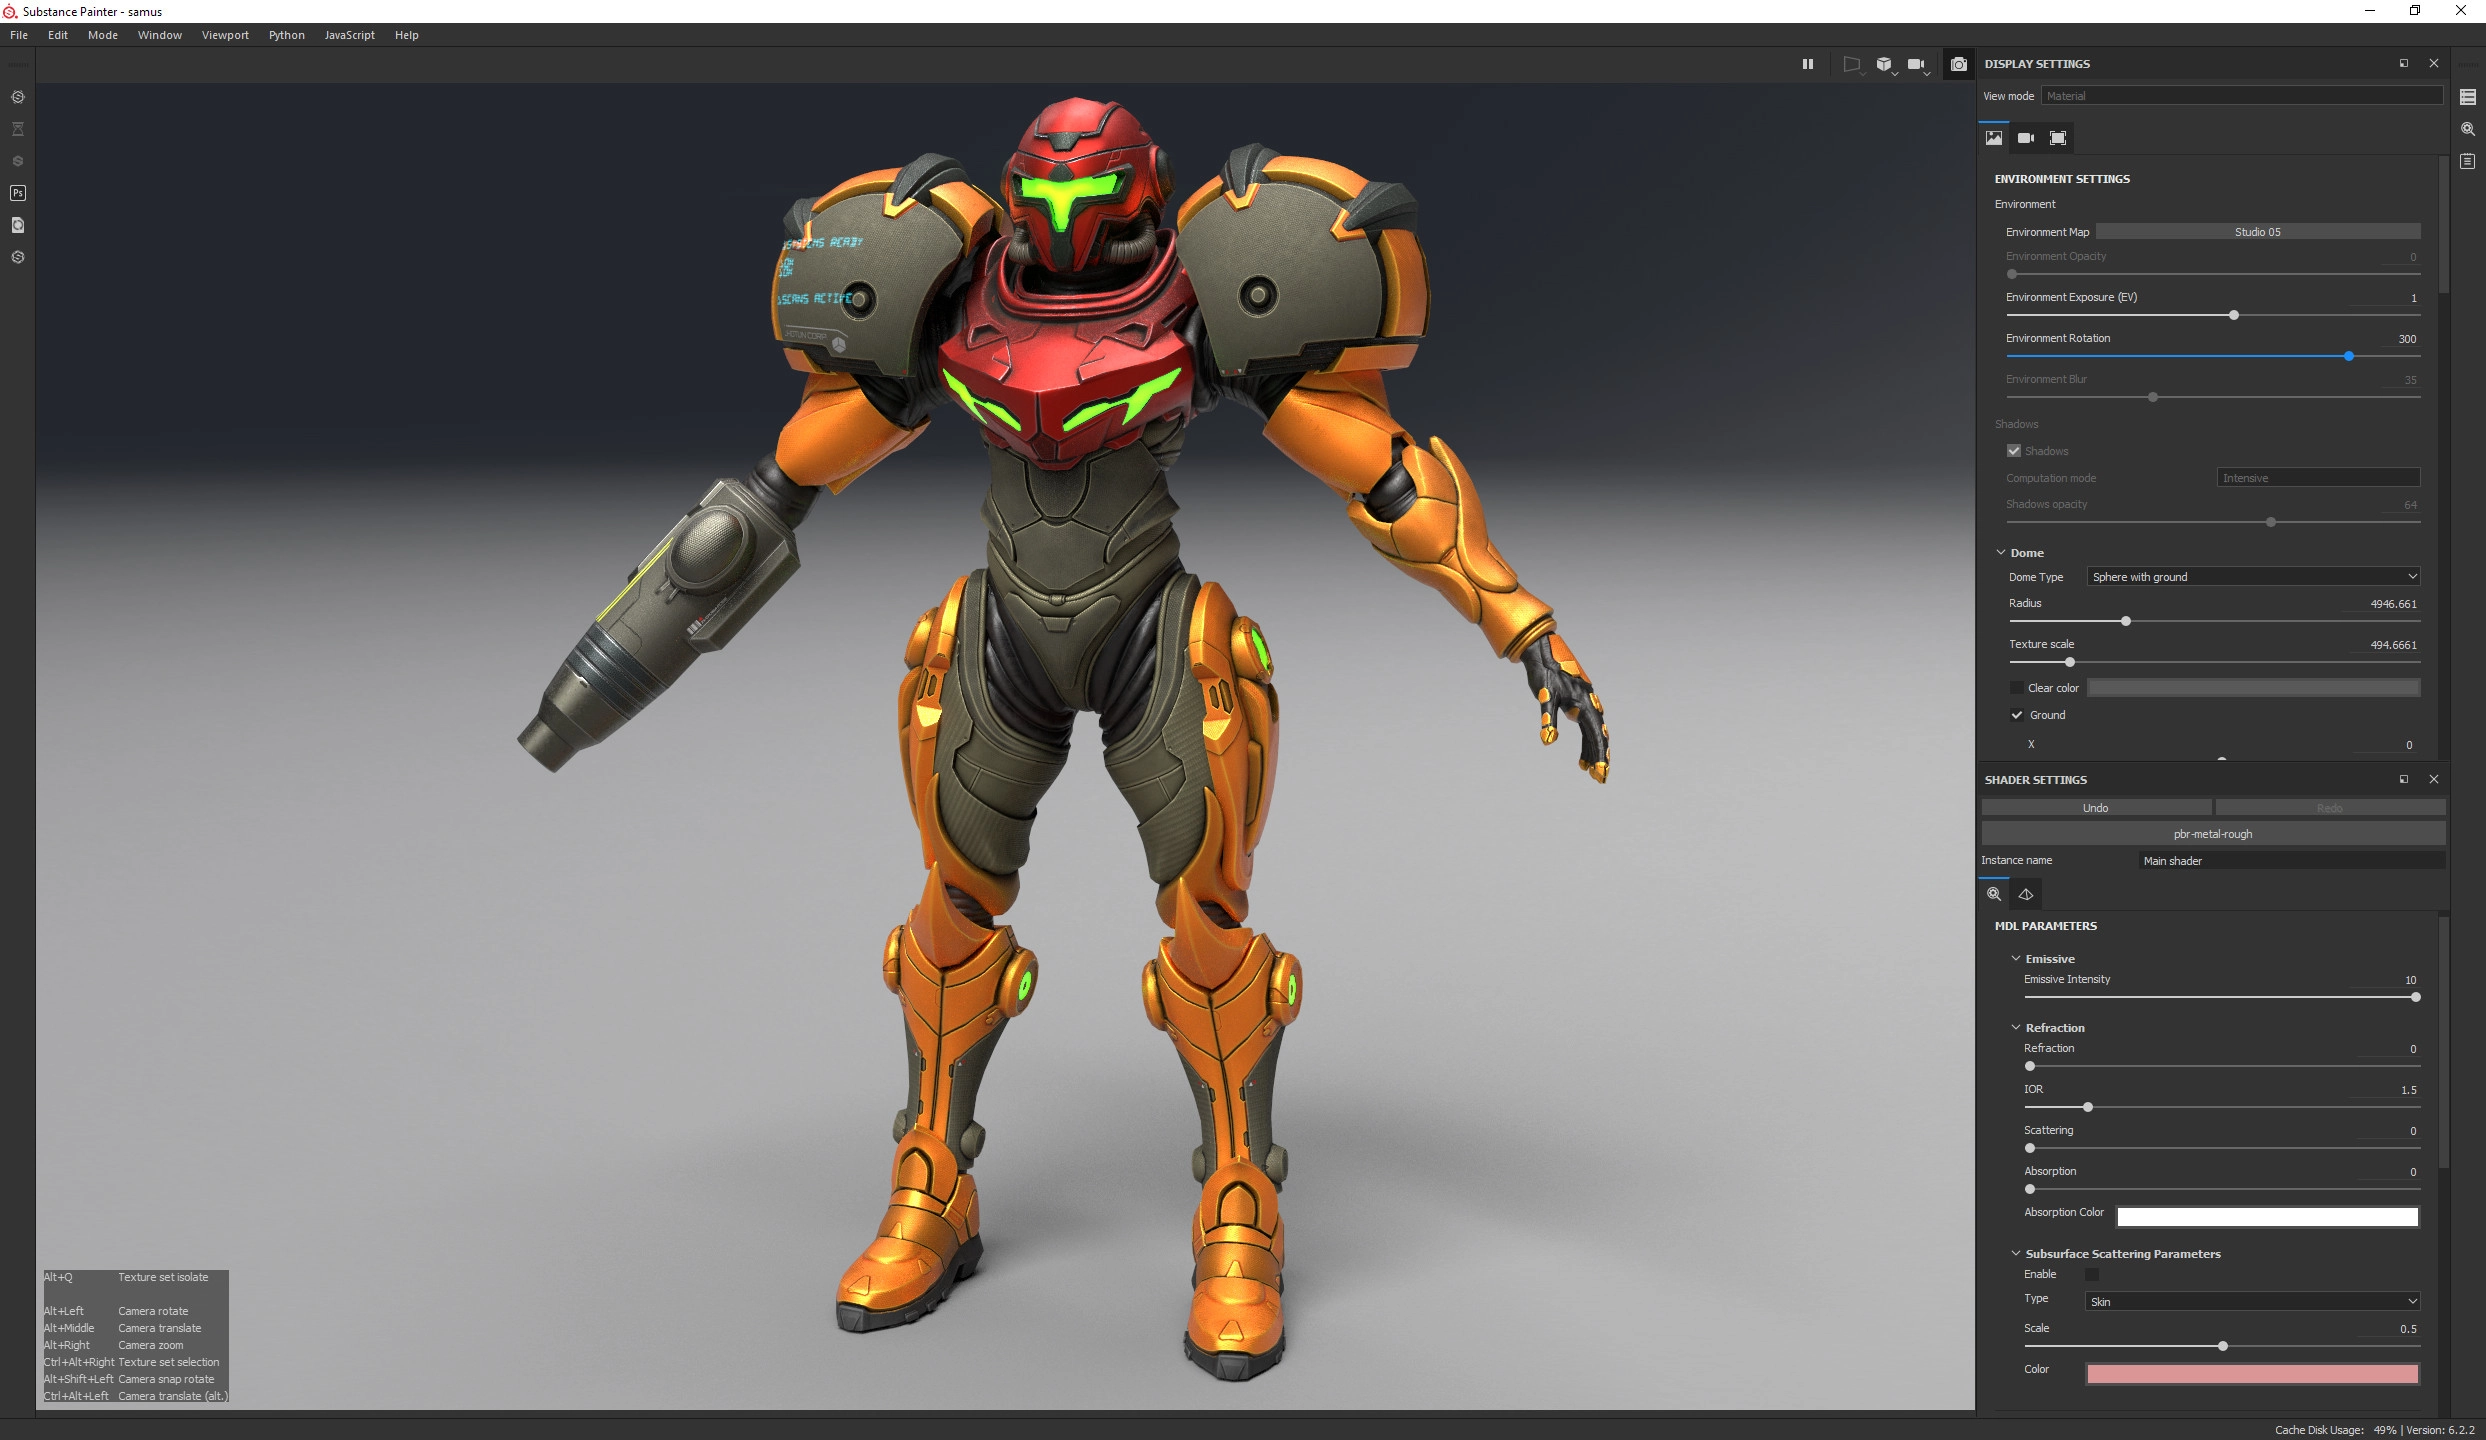Screen dimensions: 2486x1440
Task: Collapse the Refraction section
Action: [x=2016, y=1028]
